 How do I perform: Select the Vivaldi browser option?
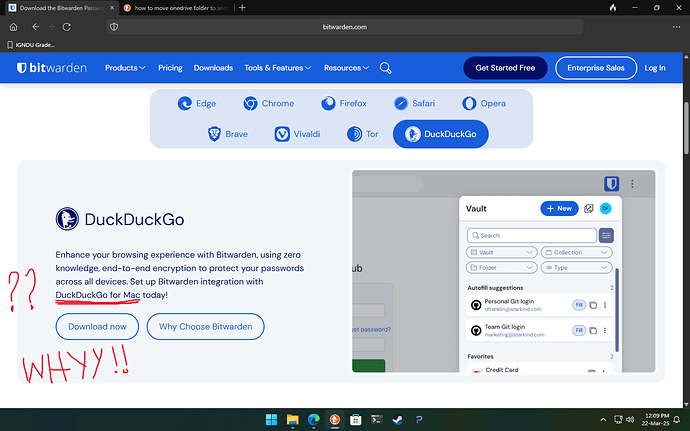pyautogui.click(x=297, y=134)
